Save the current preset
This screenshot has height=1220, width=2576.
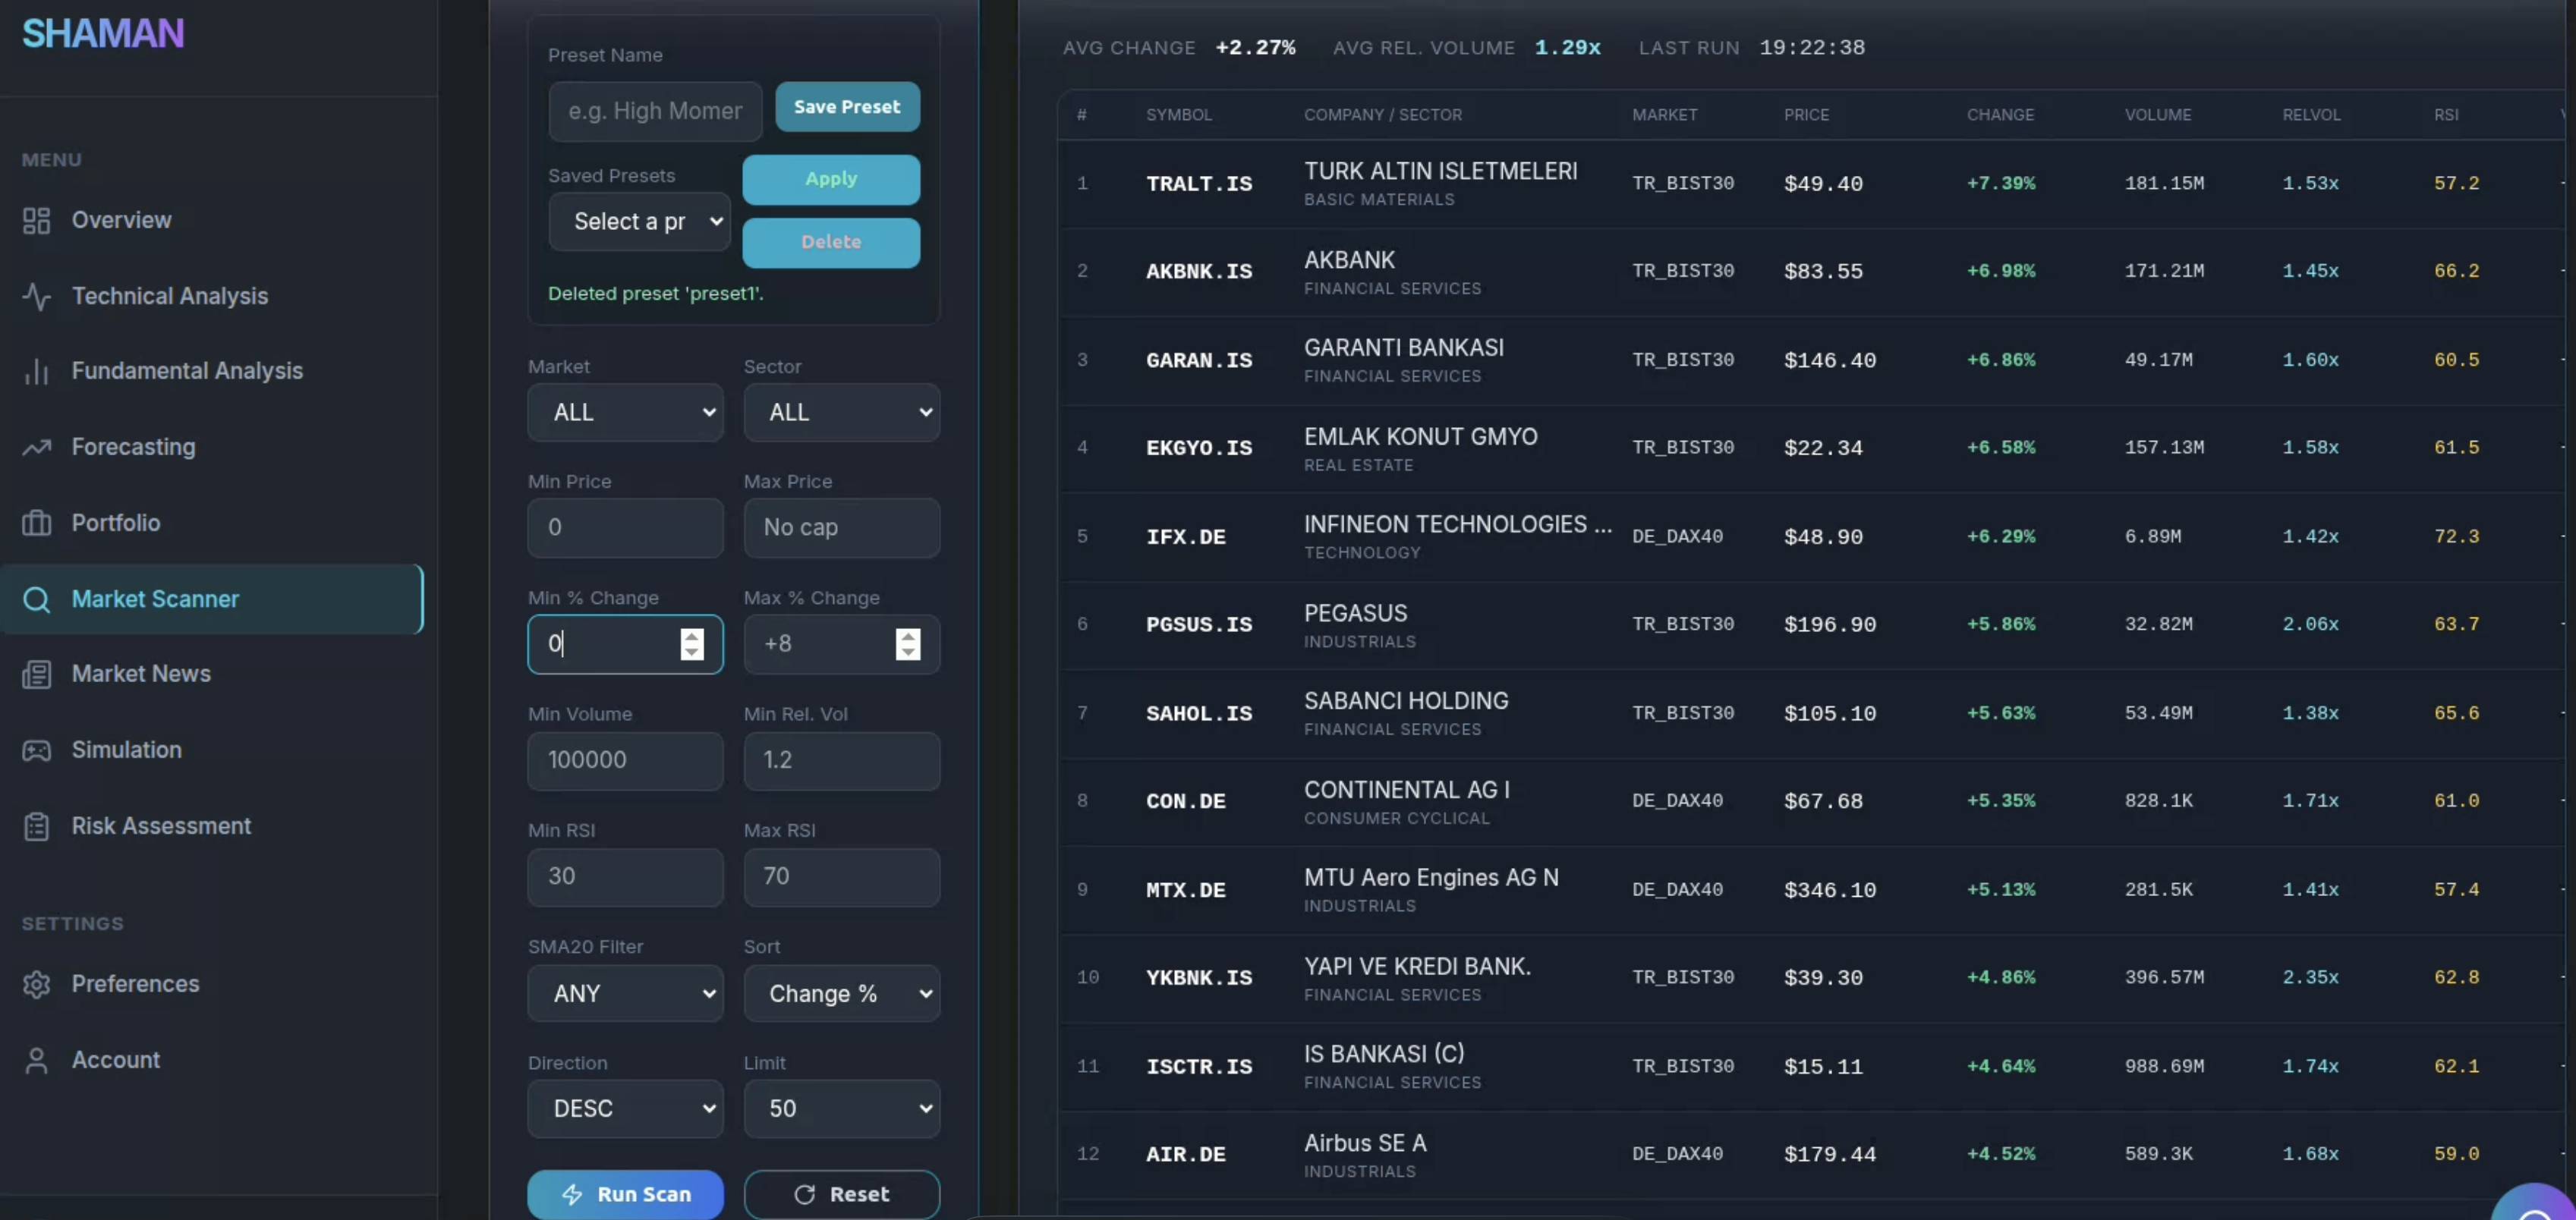tap(847, 107)
